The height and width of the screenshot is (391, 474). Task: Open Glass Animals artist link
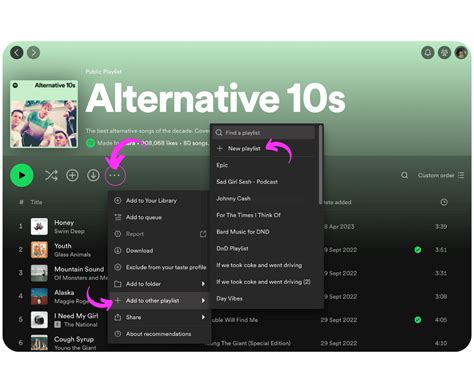pos(72,254)
